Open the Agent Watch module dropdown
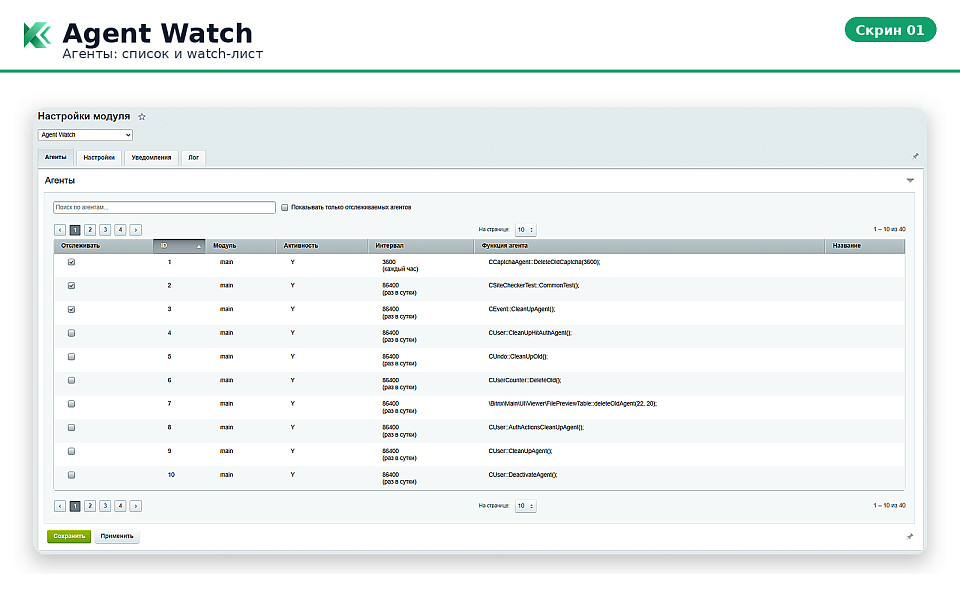 pos(85,135)
